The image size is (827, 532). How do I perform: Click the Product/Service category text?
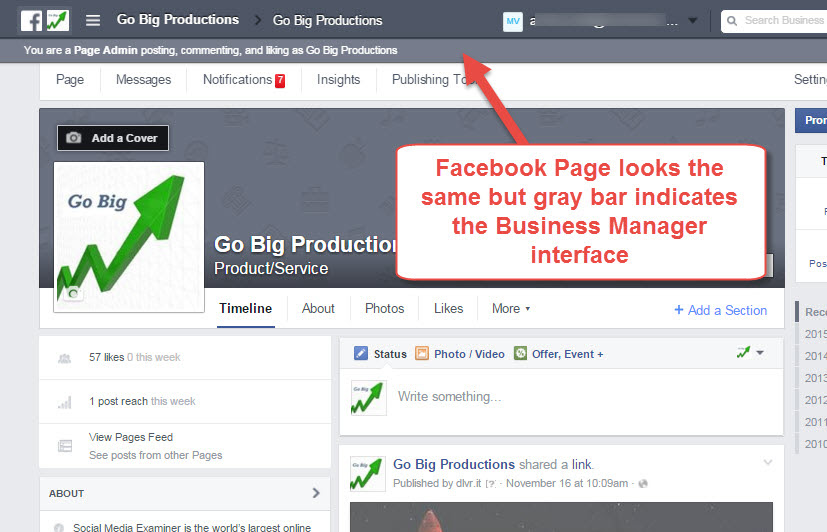pyautogui.click(x=271, y=268)
